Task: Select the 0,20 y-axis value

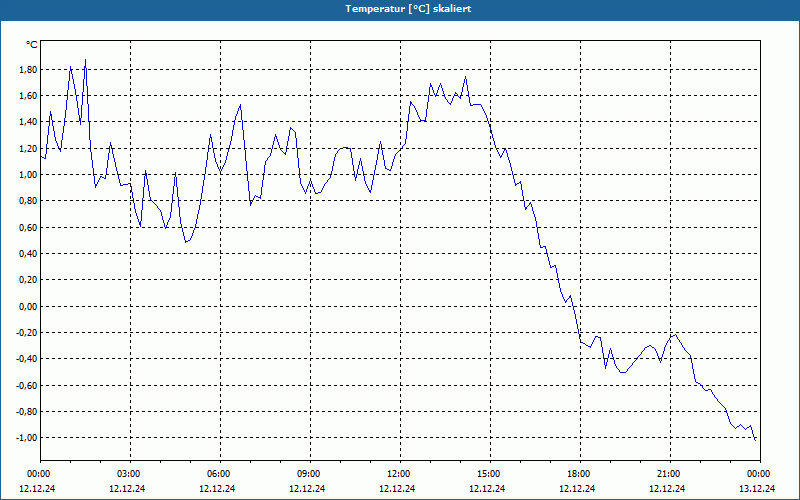Action: 28,280
